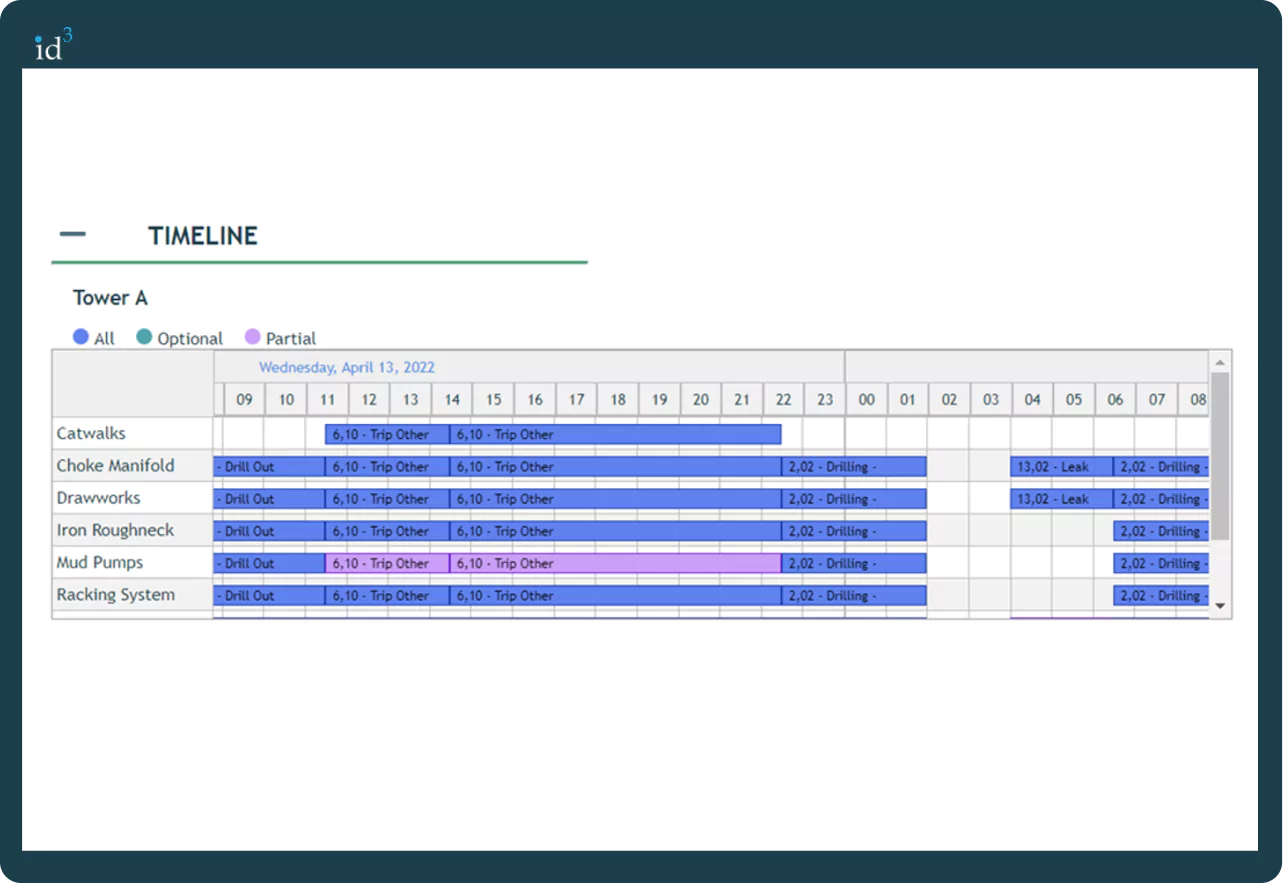
Task: Click Mud Pumps Drill Out bar
Action: tap(269, 563)
